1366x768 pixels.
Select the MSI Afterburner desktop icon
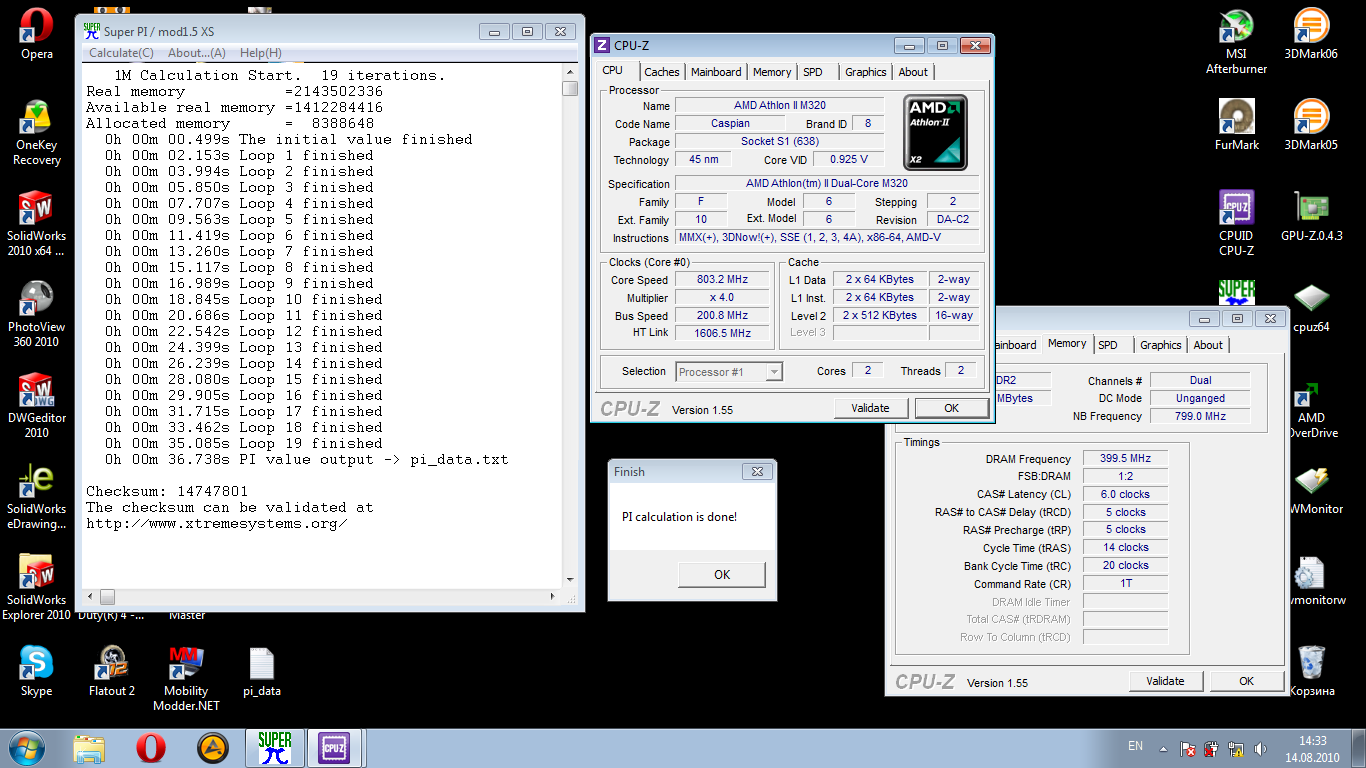click(x=1236, y=41)
